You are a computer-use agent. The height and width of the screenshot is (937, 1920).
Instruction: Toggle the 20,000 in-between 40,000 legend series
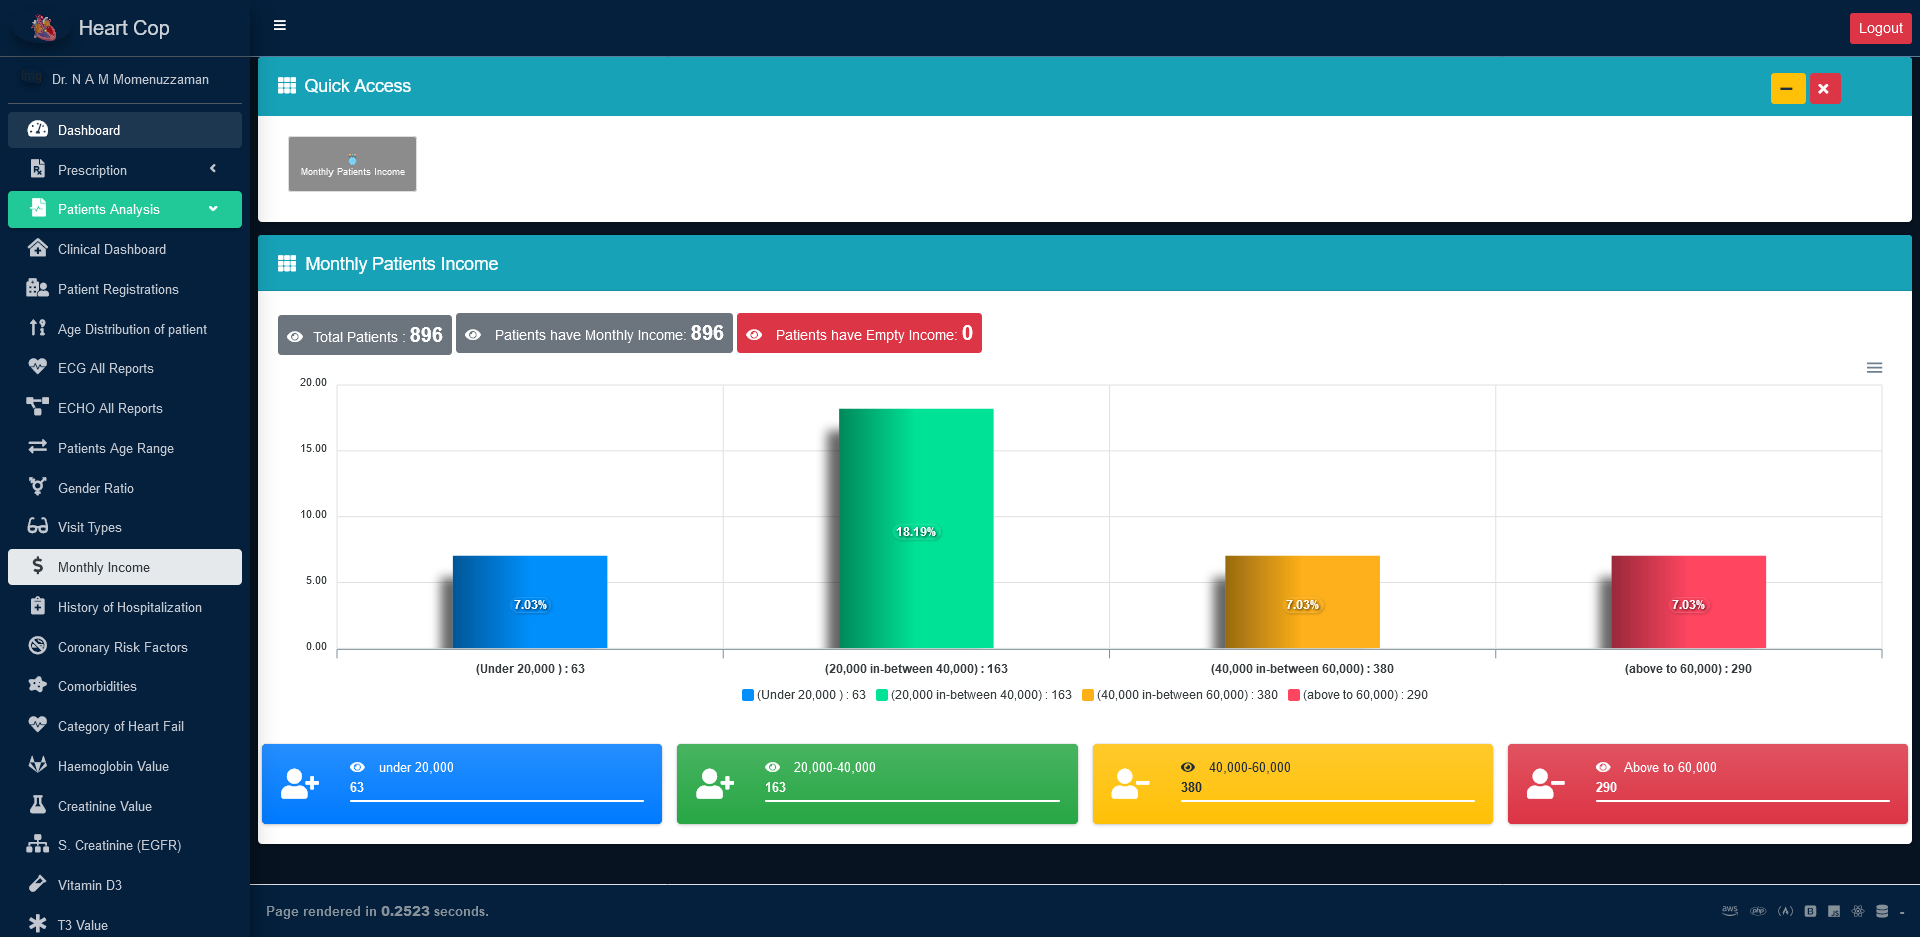pyautogui.click(x=974, y=695)
